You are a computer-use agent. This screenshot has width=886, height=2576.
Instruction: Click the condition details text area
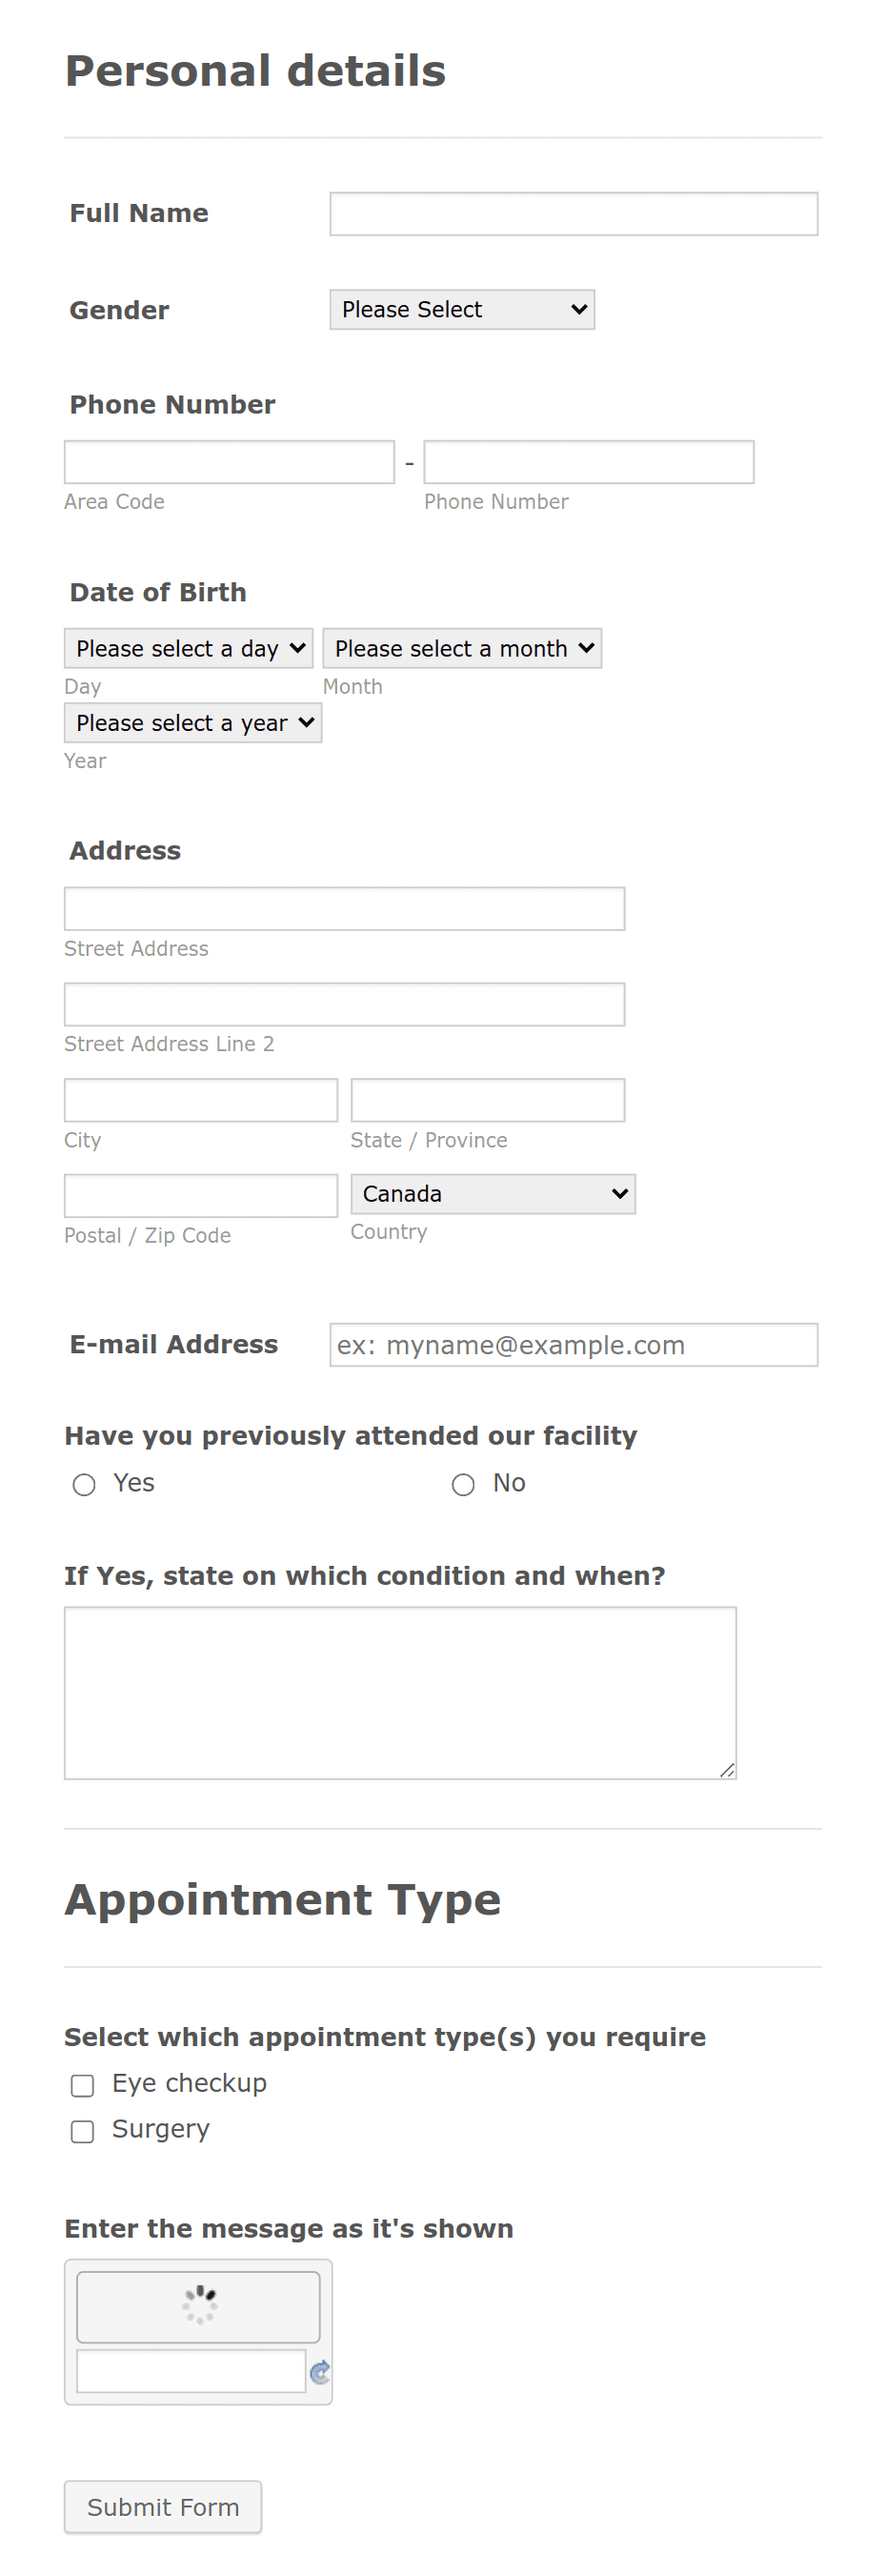(x=399, y=1690)
